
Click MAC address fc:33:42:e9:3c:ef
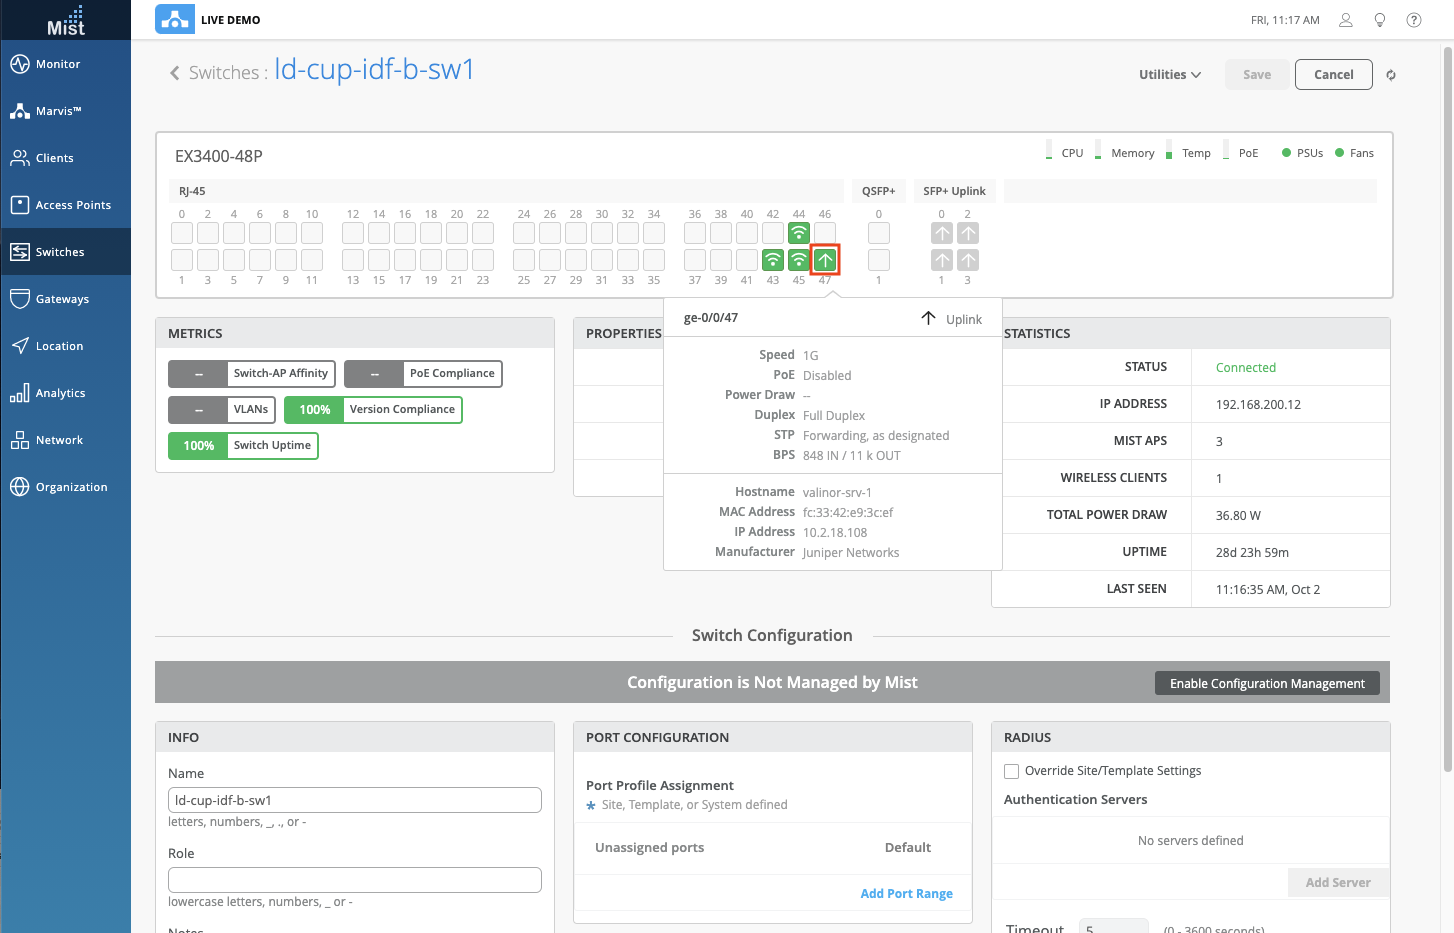848,513
